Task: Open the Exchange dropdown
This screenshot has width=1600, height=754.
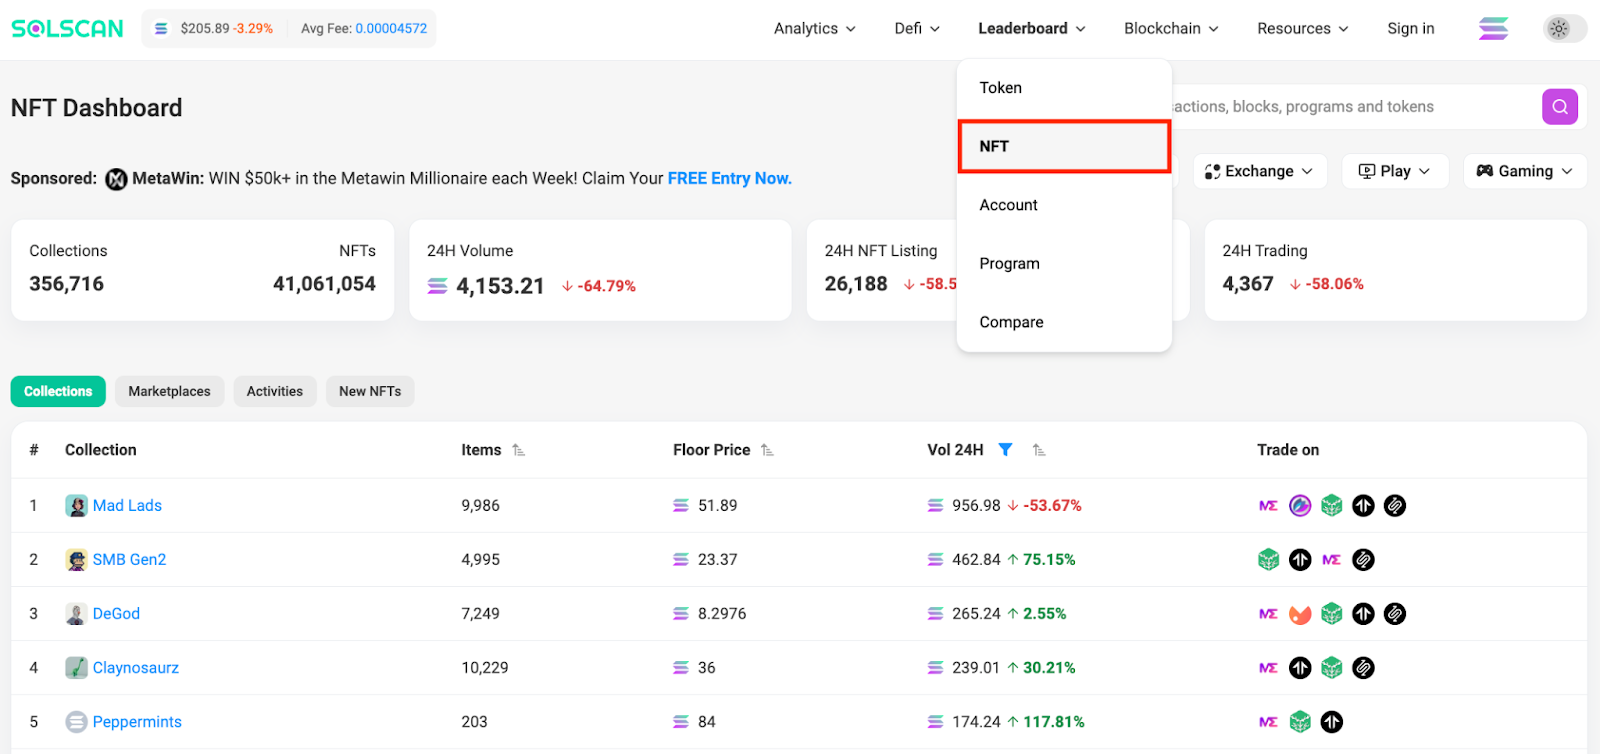Action: click(1259, 171)
